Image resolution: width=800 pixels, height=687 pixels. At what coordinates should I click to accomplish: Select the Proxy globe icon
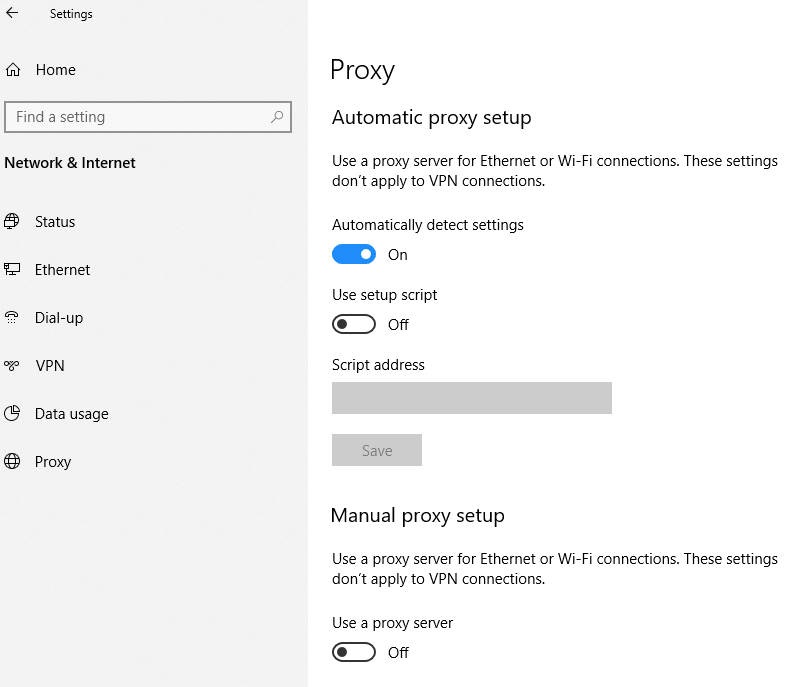(x=12, y=461)
